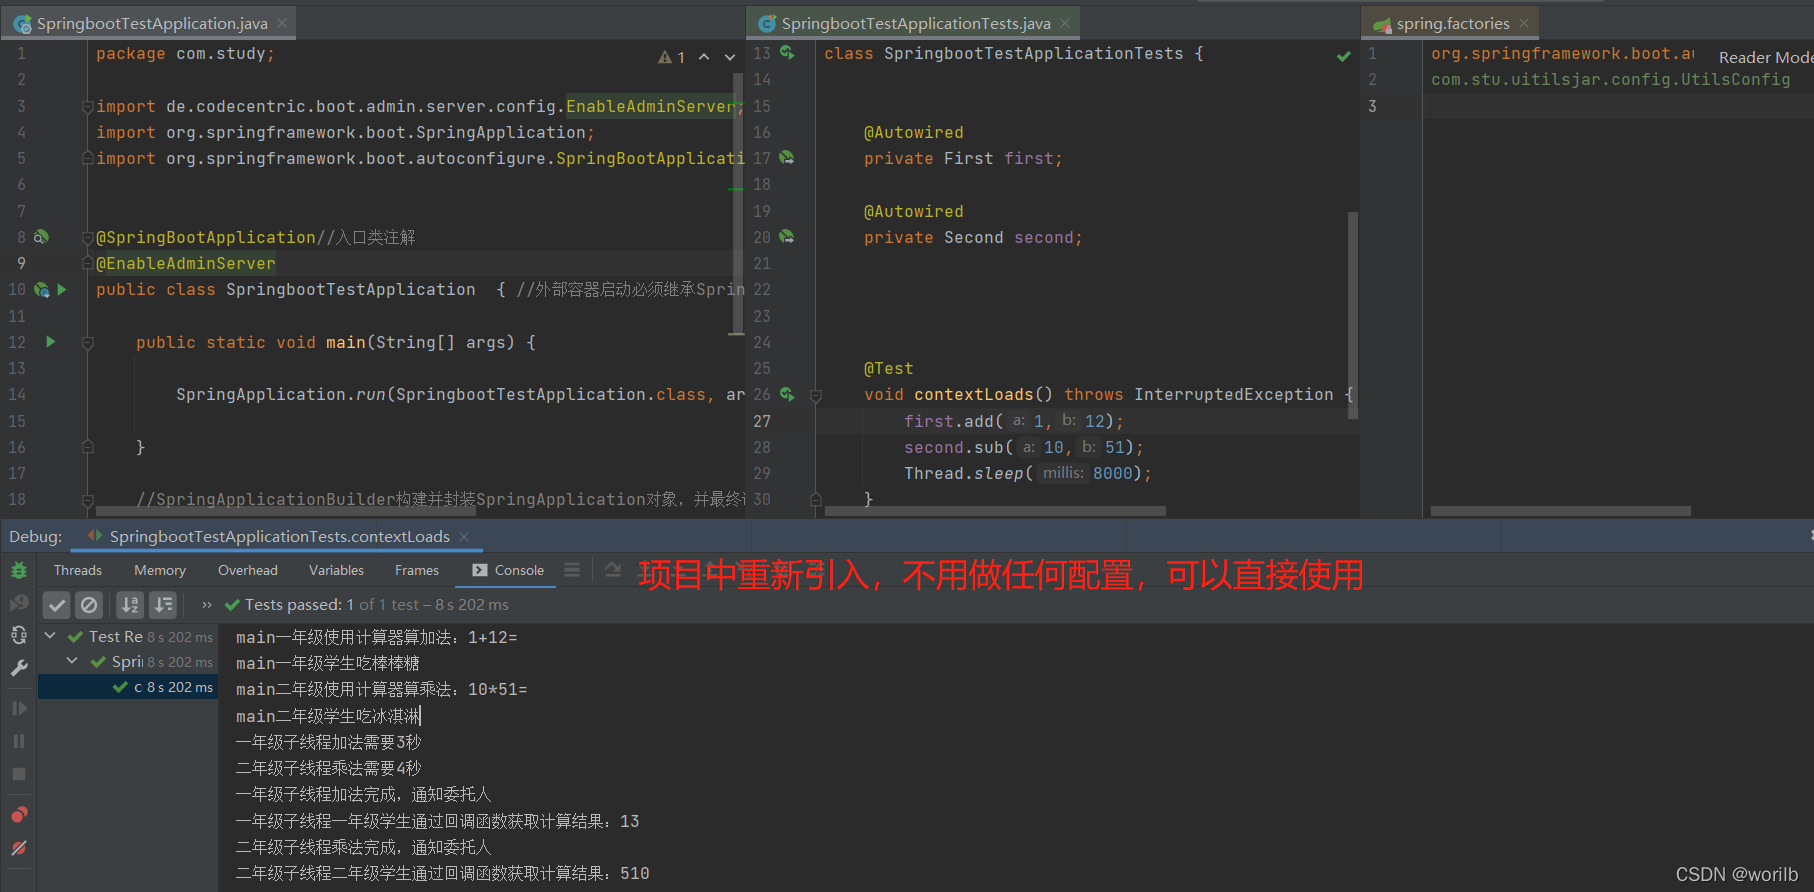Switch to the Frames debug tab
The width and height of the screenshot is (1814, 892).
pyautogui.click(x=417, y=570)
